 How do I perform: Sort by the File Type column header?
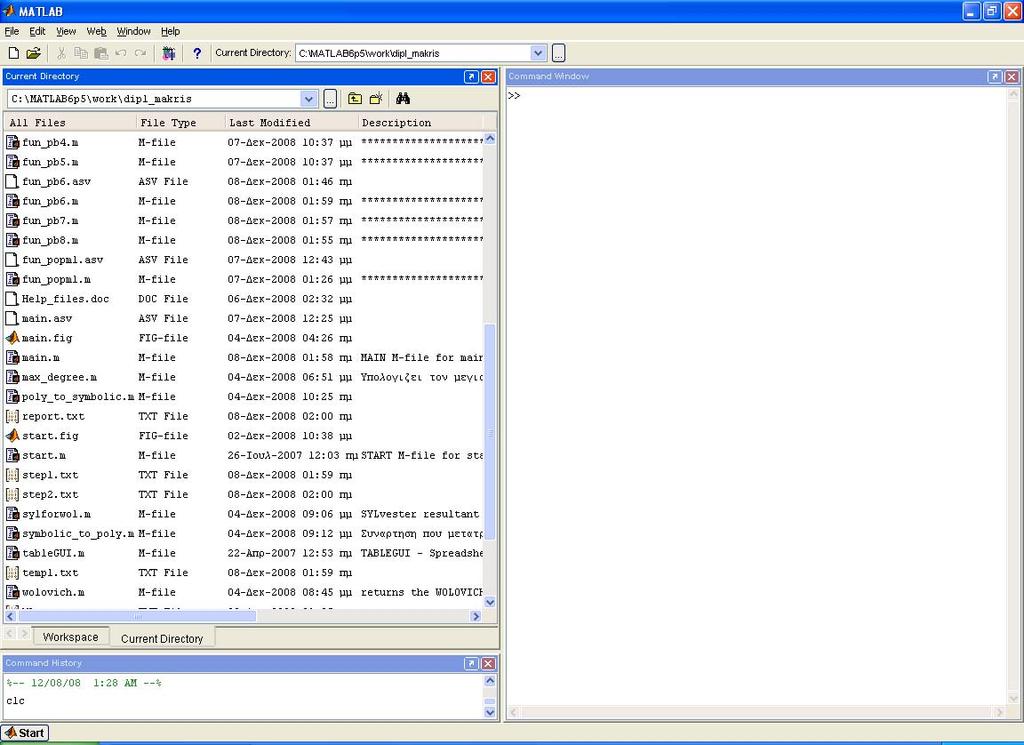[180, 123]
